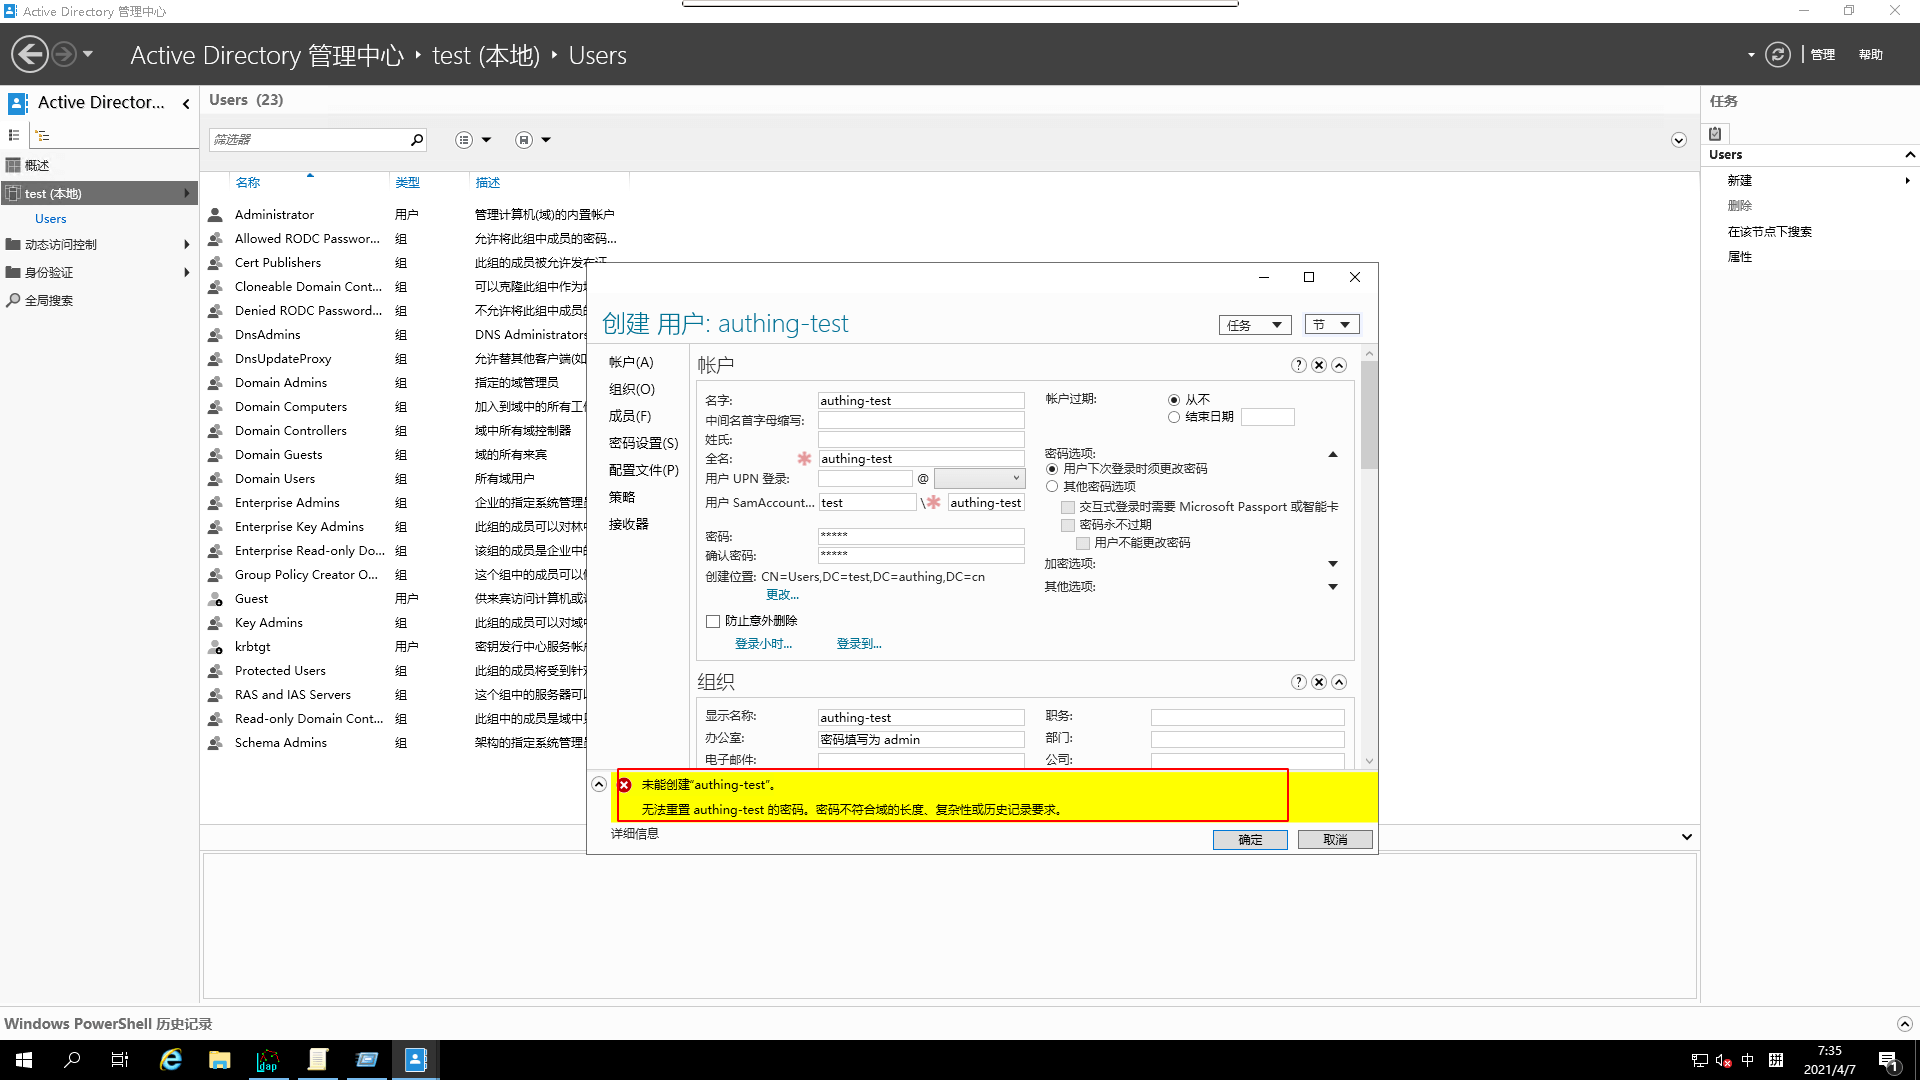
Task: Switch navigation pane to tree view icon
Action: coord(42,136)
